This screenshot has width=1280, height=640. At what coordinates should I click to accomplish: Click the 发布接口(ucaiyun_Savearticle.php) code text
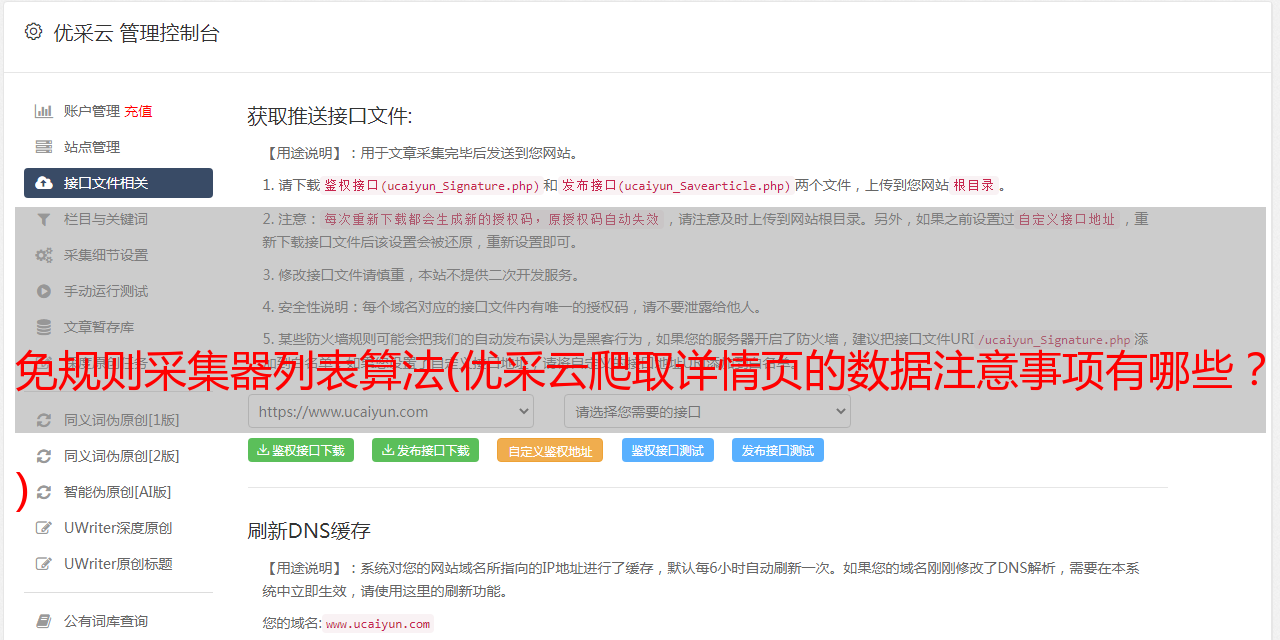click(x=676, y=186)
